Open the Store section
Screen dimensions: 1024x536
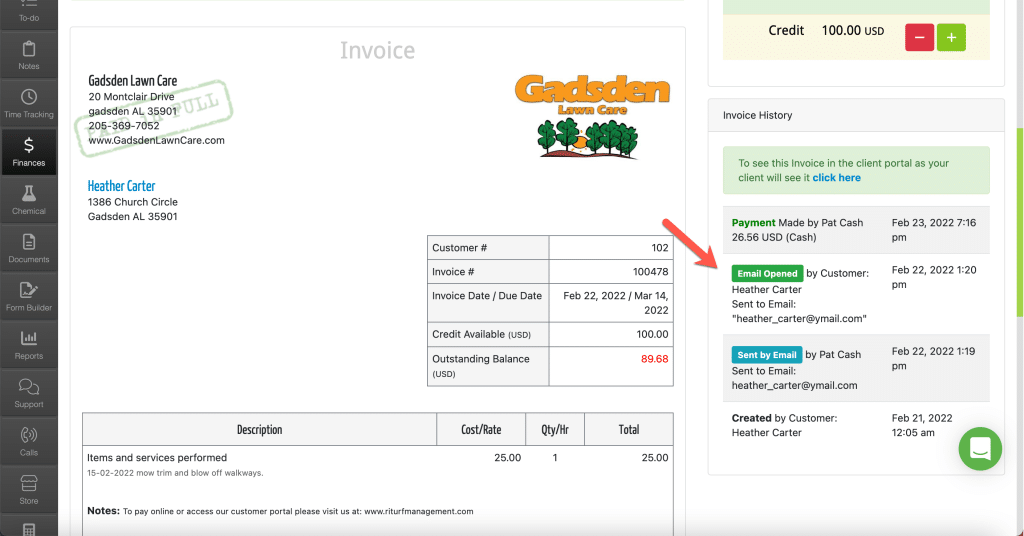click(29, 490)
